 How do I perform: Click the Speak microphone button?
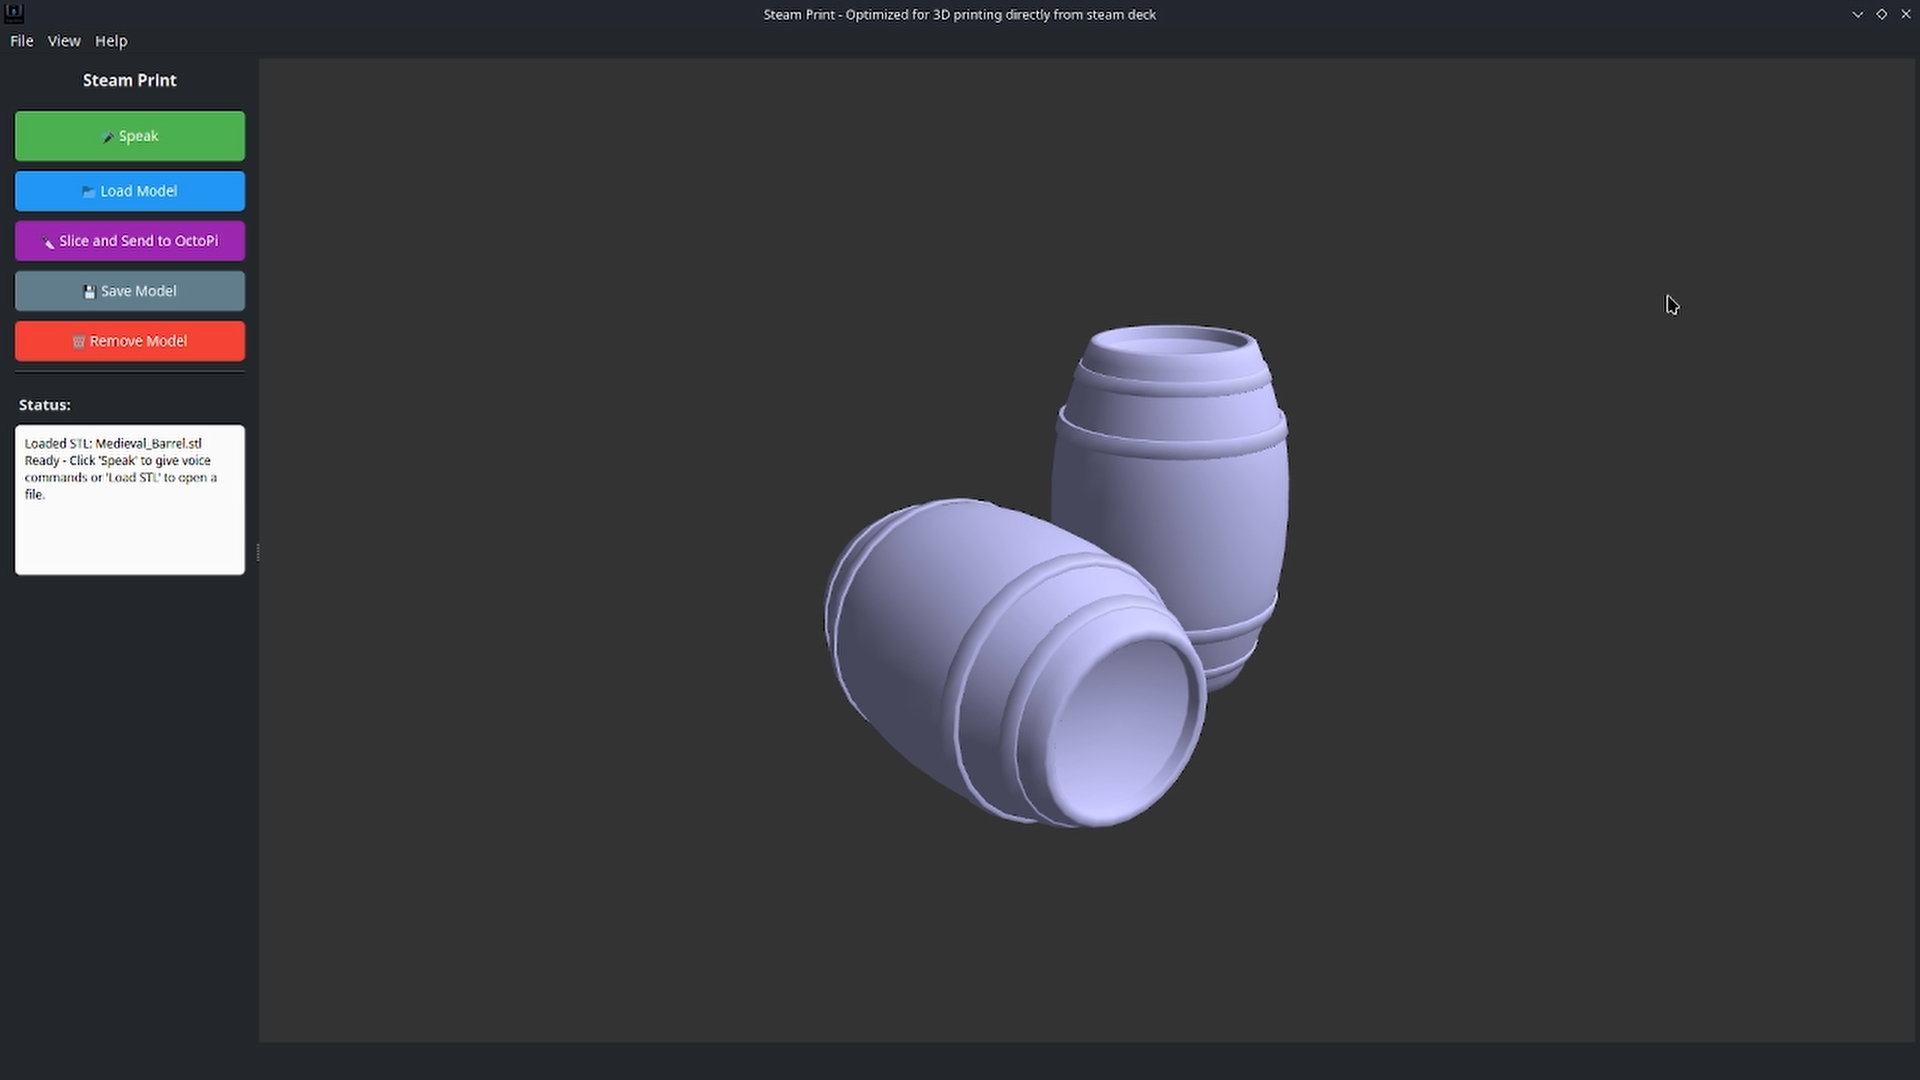point(130,136)
